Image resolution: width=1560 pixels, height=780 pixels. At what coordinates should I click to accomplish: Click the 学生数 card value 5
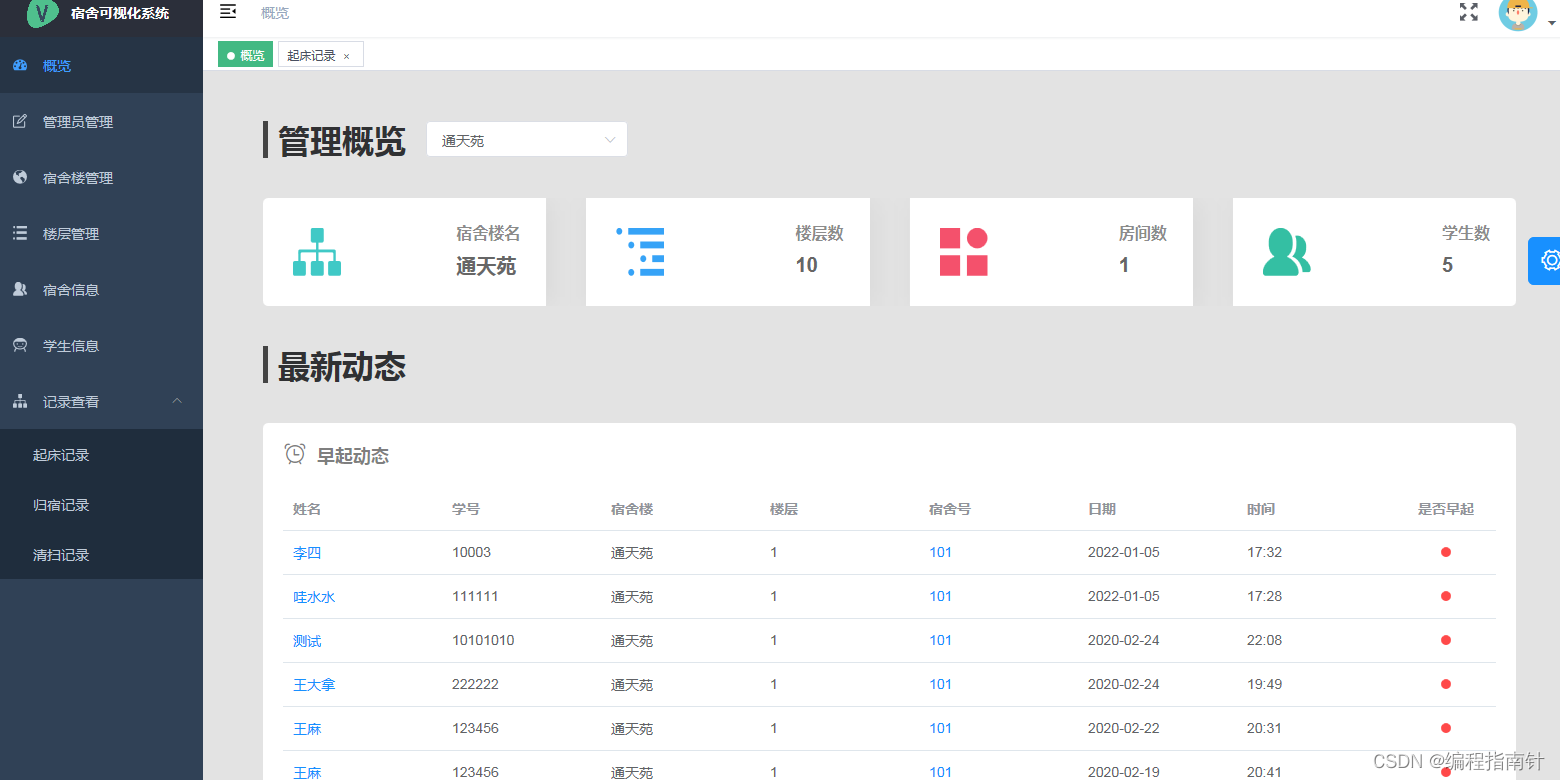[1447, 265]
